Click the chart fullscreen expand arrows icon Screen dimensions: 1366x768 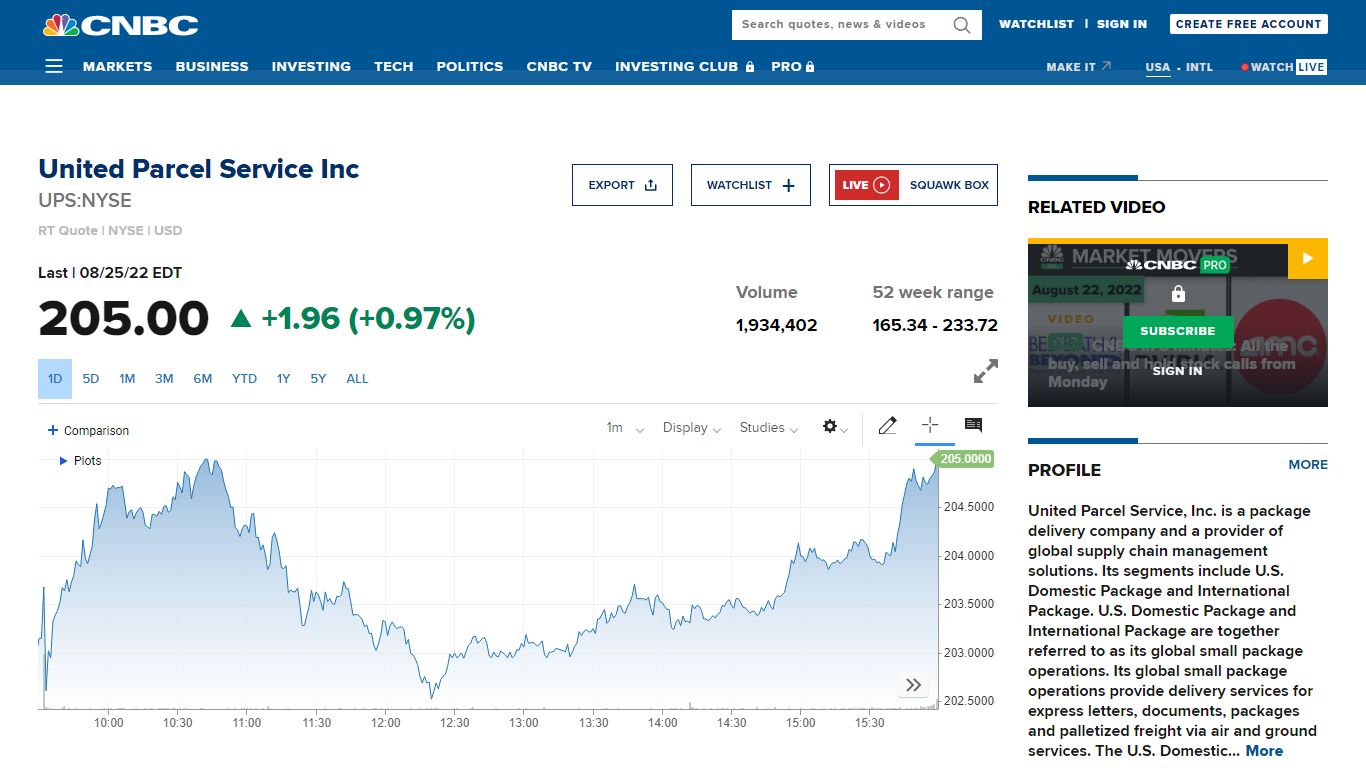point(986,372)
